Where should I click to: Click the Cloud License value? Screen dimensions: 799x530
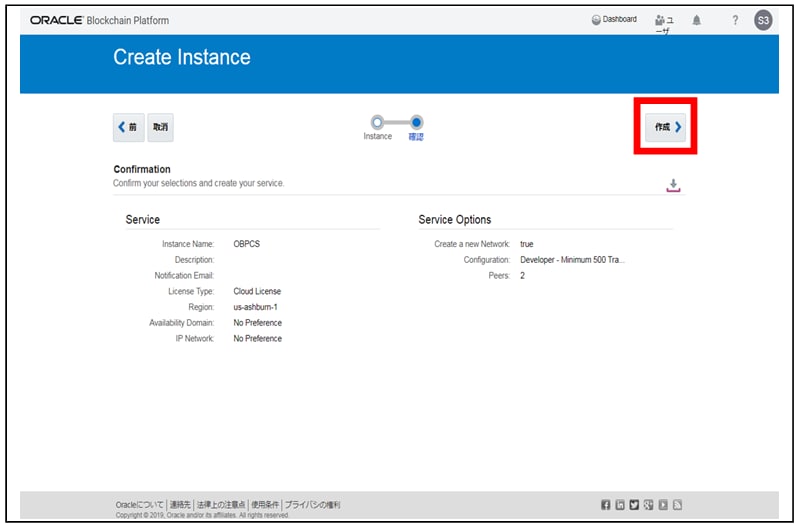pyautogui.click(x=257, y=291)
